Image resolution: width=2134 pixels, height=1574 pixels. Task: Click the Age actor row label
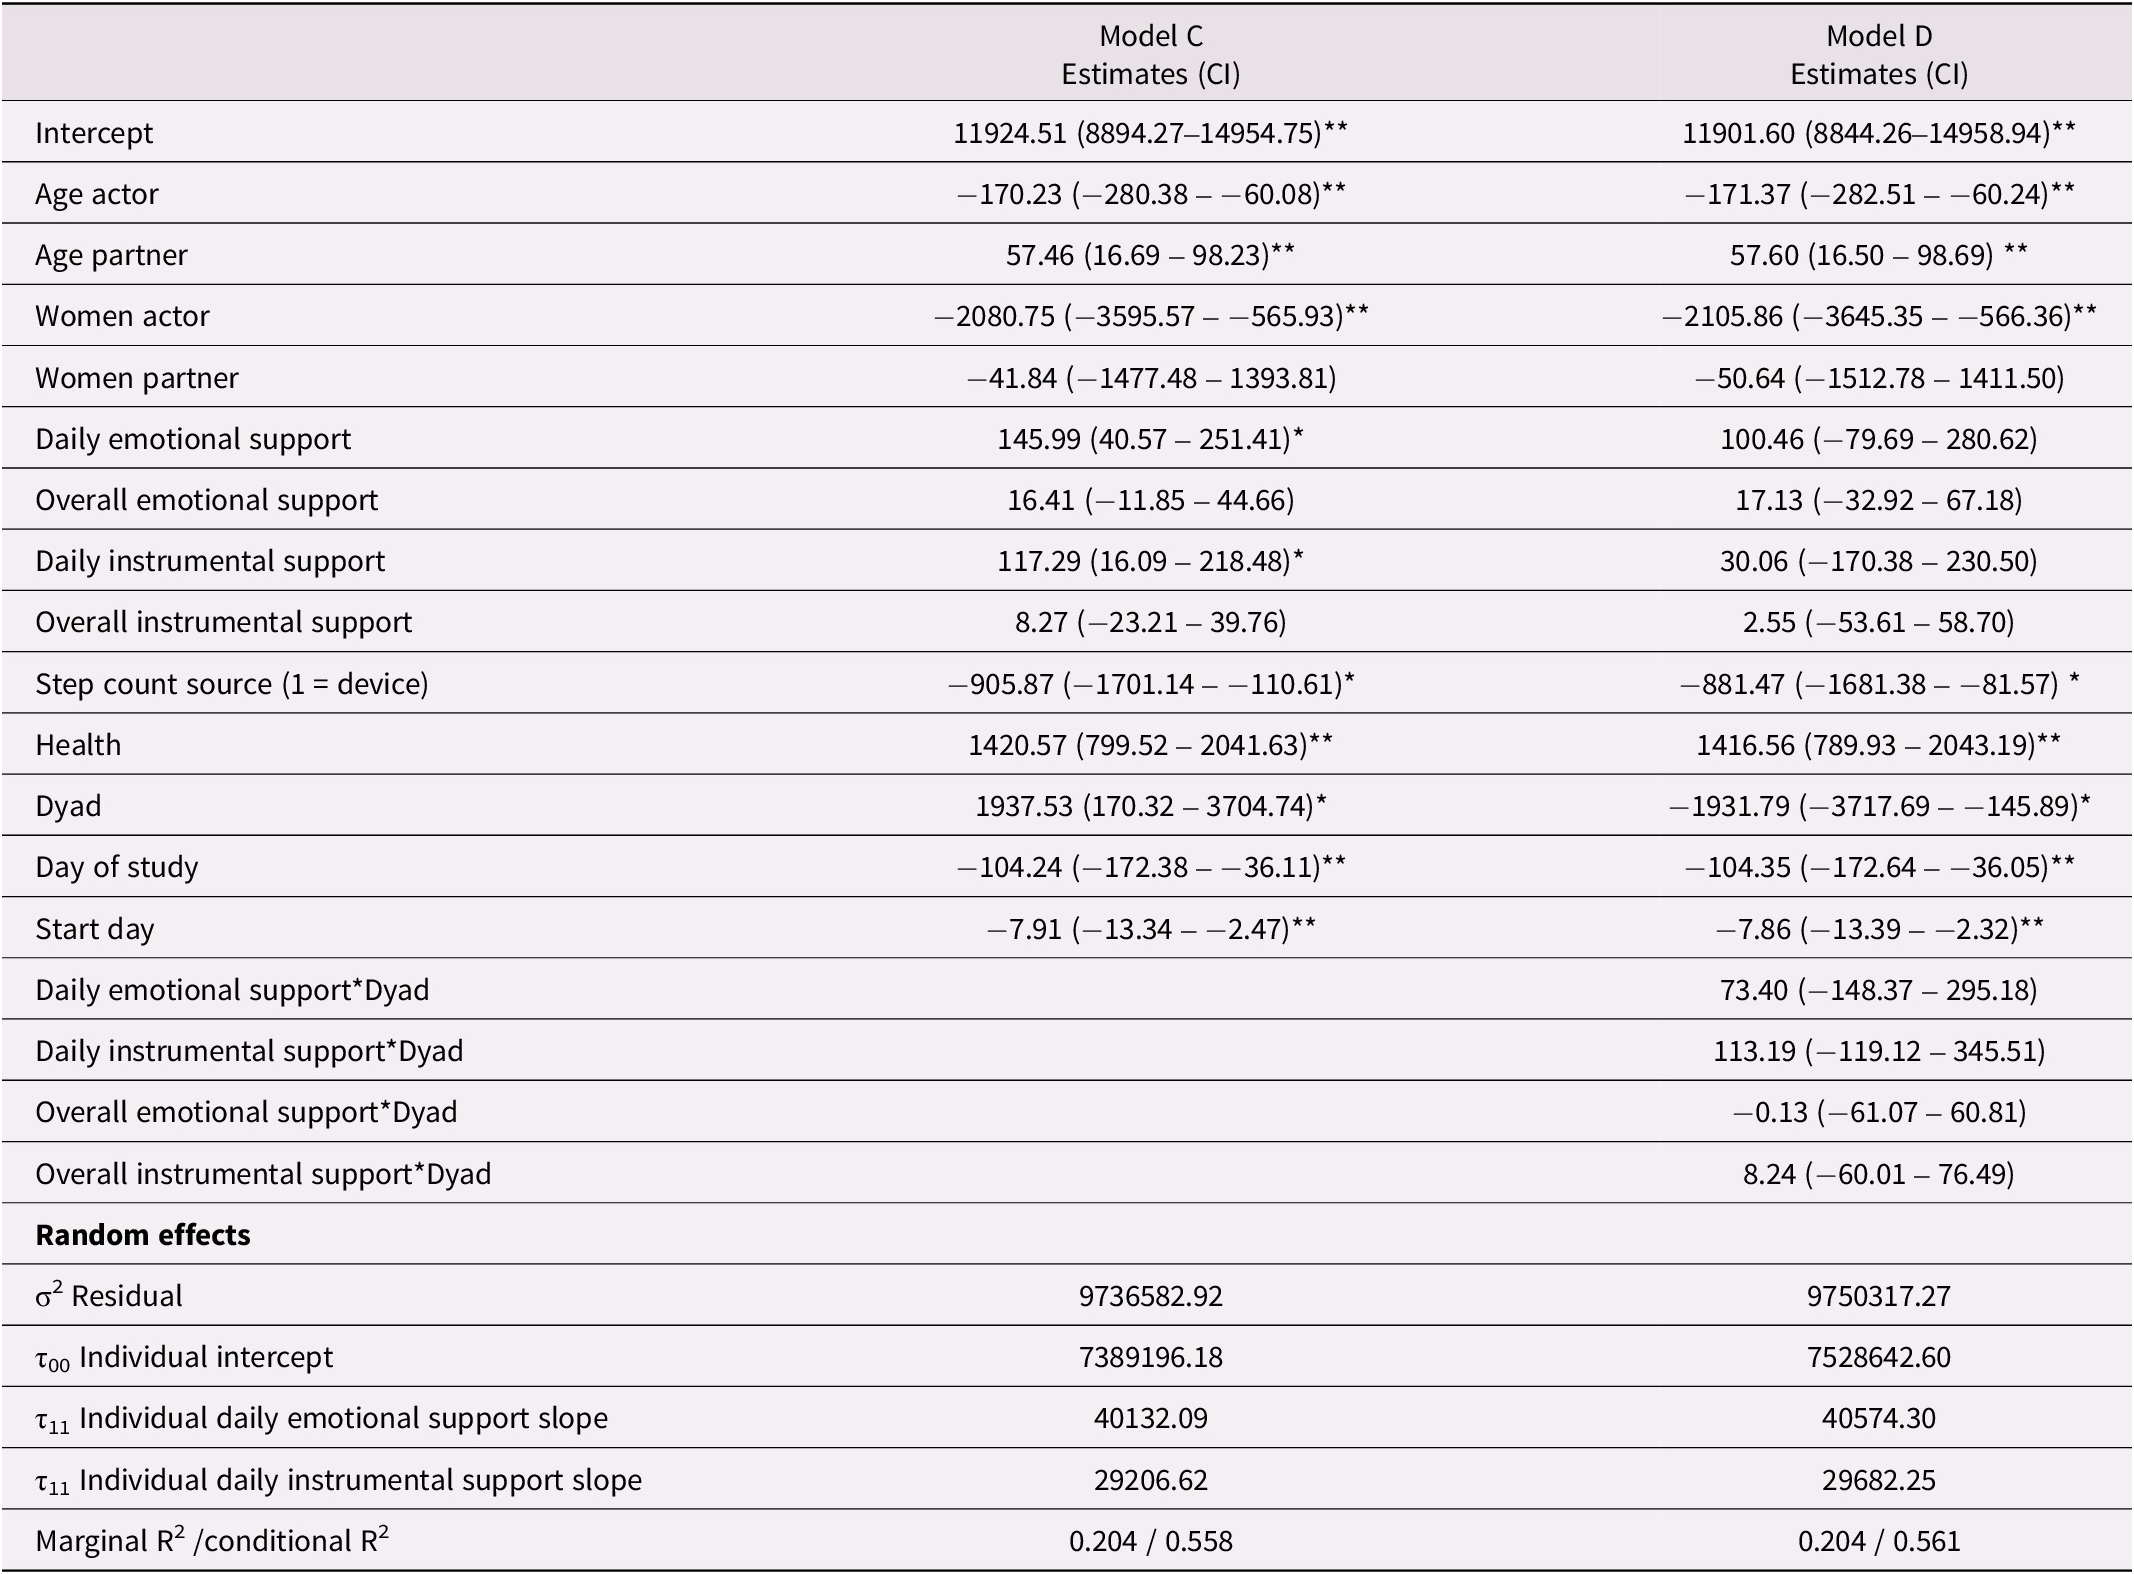[x=97, y=194]
